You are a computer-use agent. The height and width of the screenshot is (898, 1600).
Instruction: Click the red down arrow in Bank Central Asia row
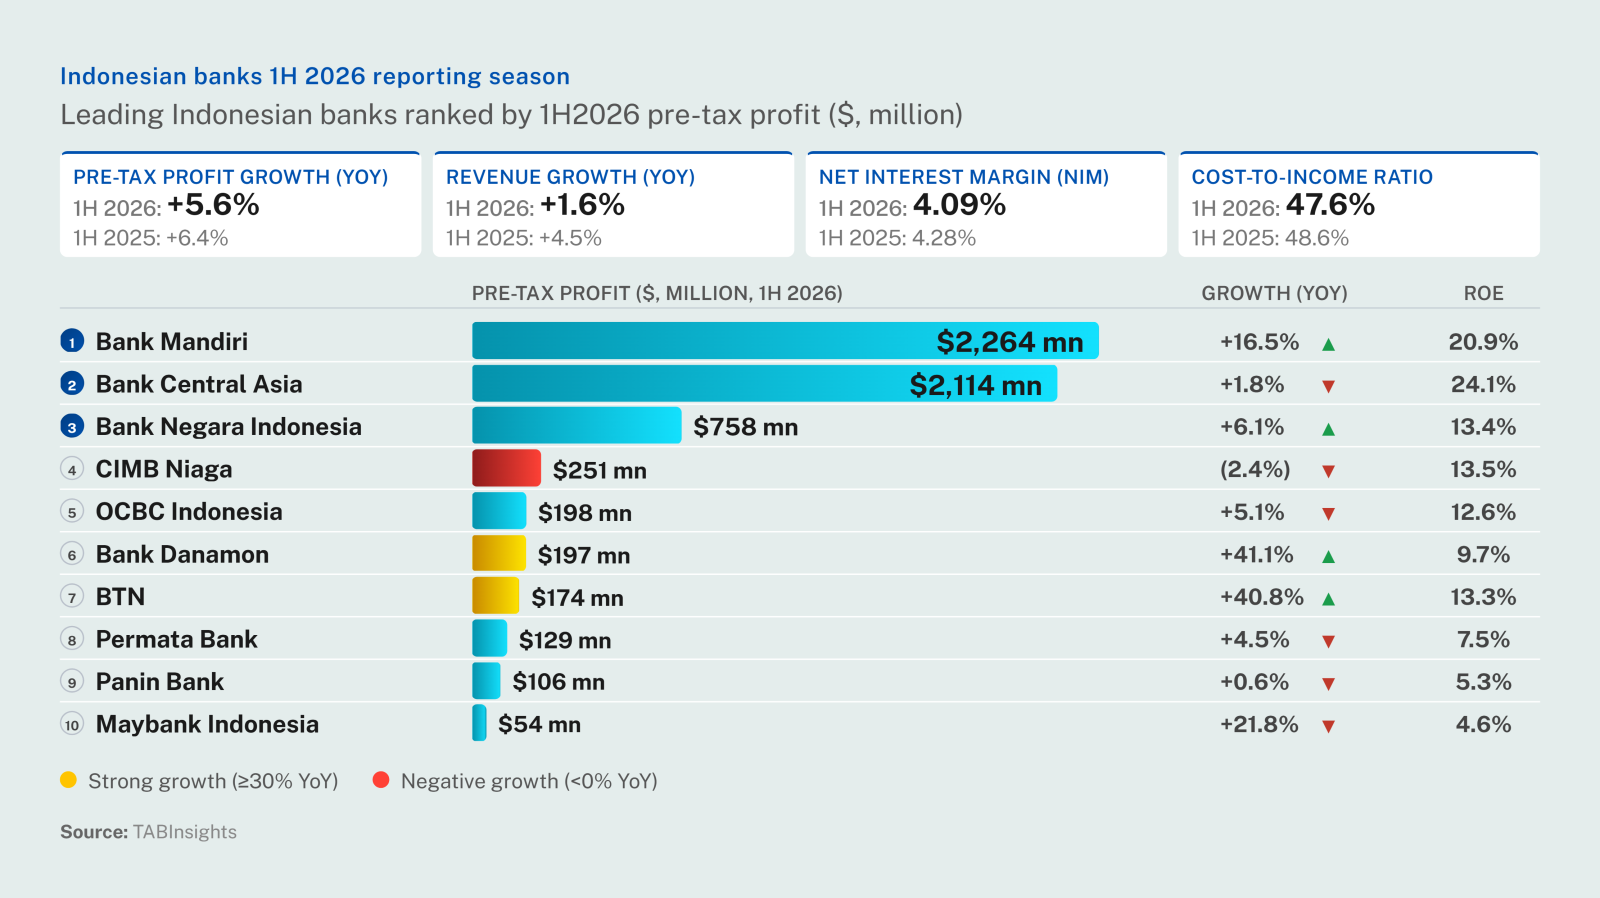(1328, 386)
